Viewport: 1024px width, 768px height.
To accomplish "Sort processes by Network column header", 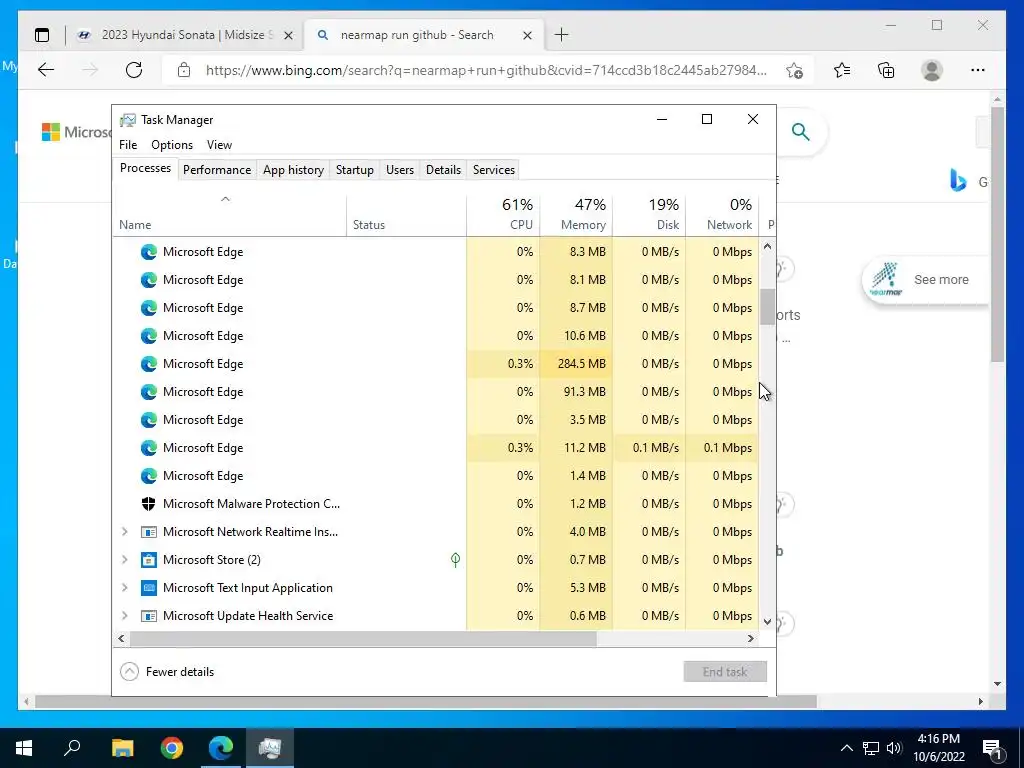I will 722,216.
